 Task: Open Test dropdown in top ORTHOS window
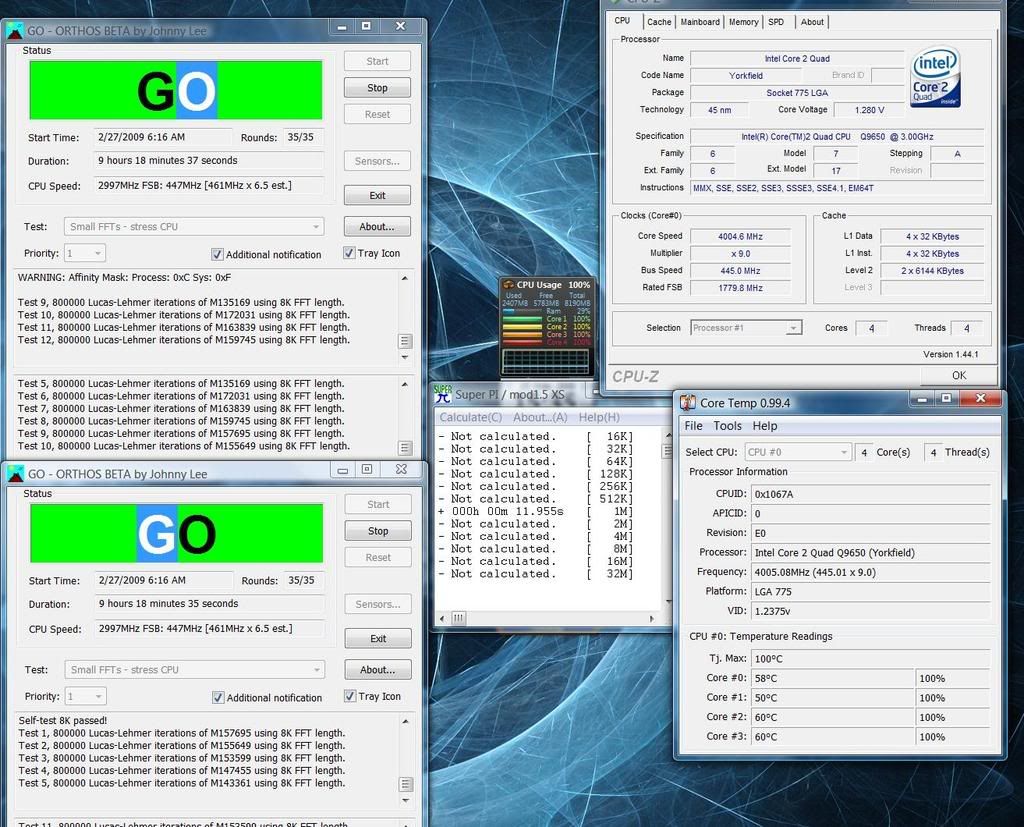[x=194, y=227]
